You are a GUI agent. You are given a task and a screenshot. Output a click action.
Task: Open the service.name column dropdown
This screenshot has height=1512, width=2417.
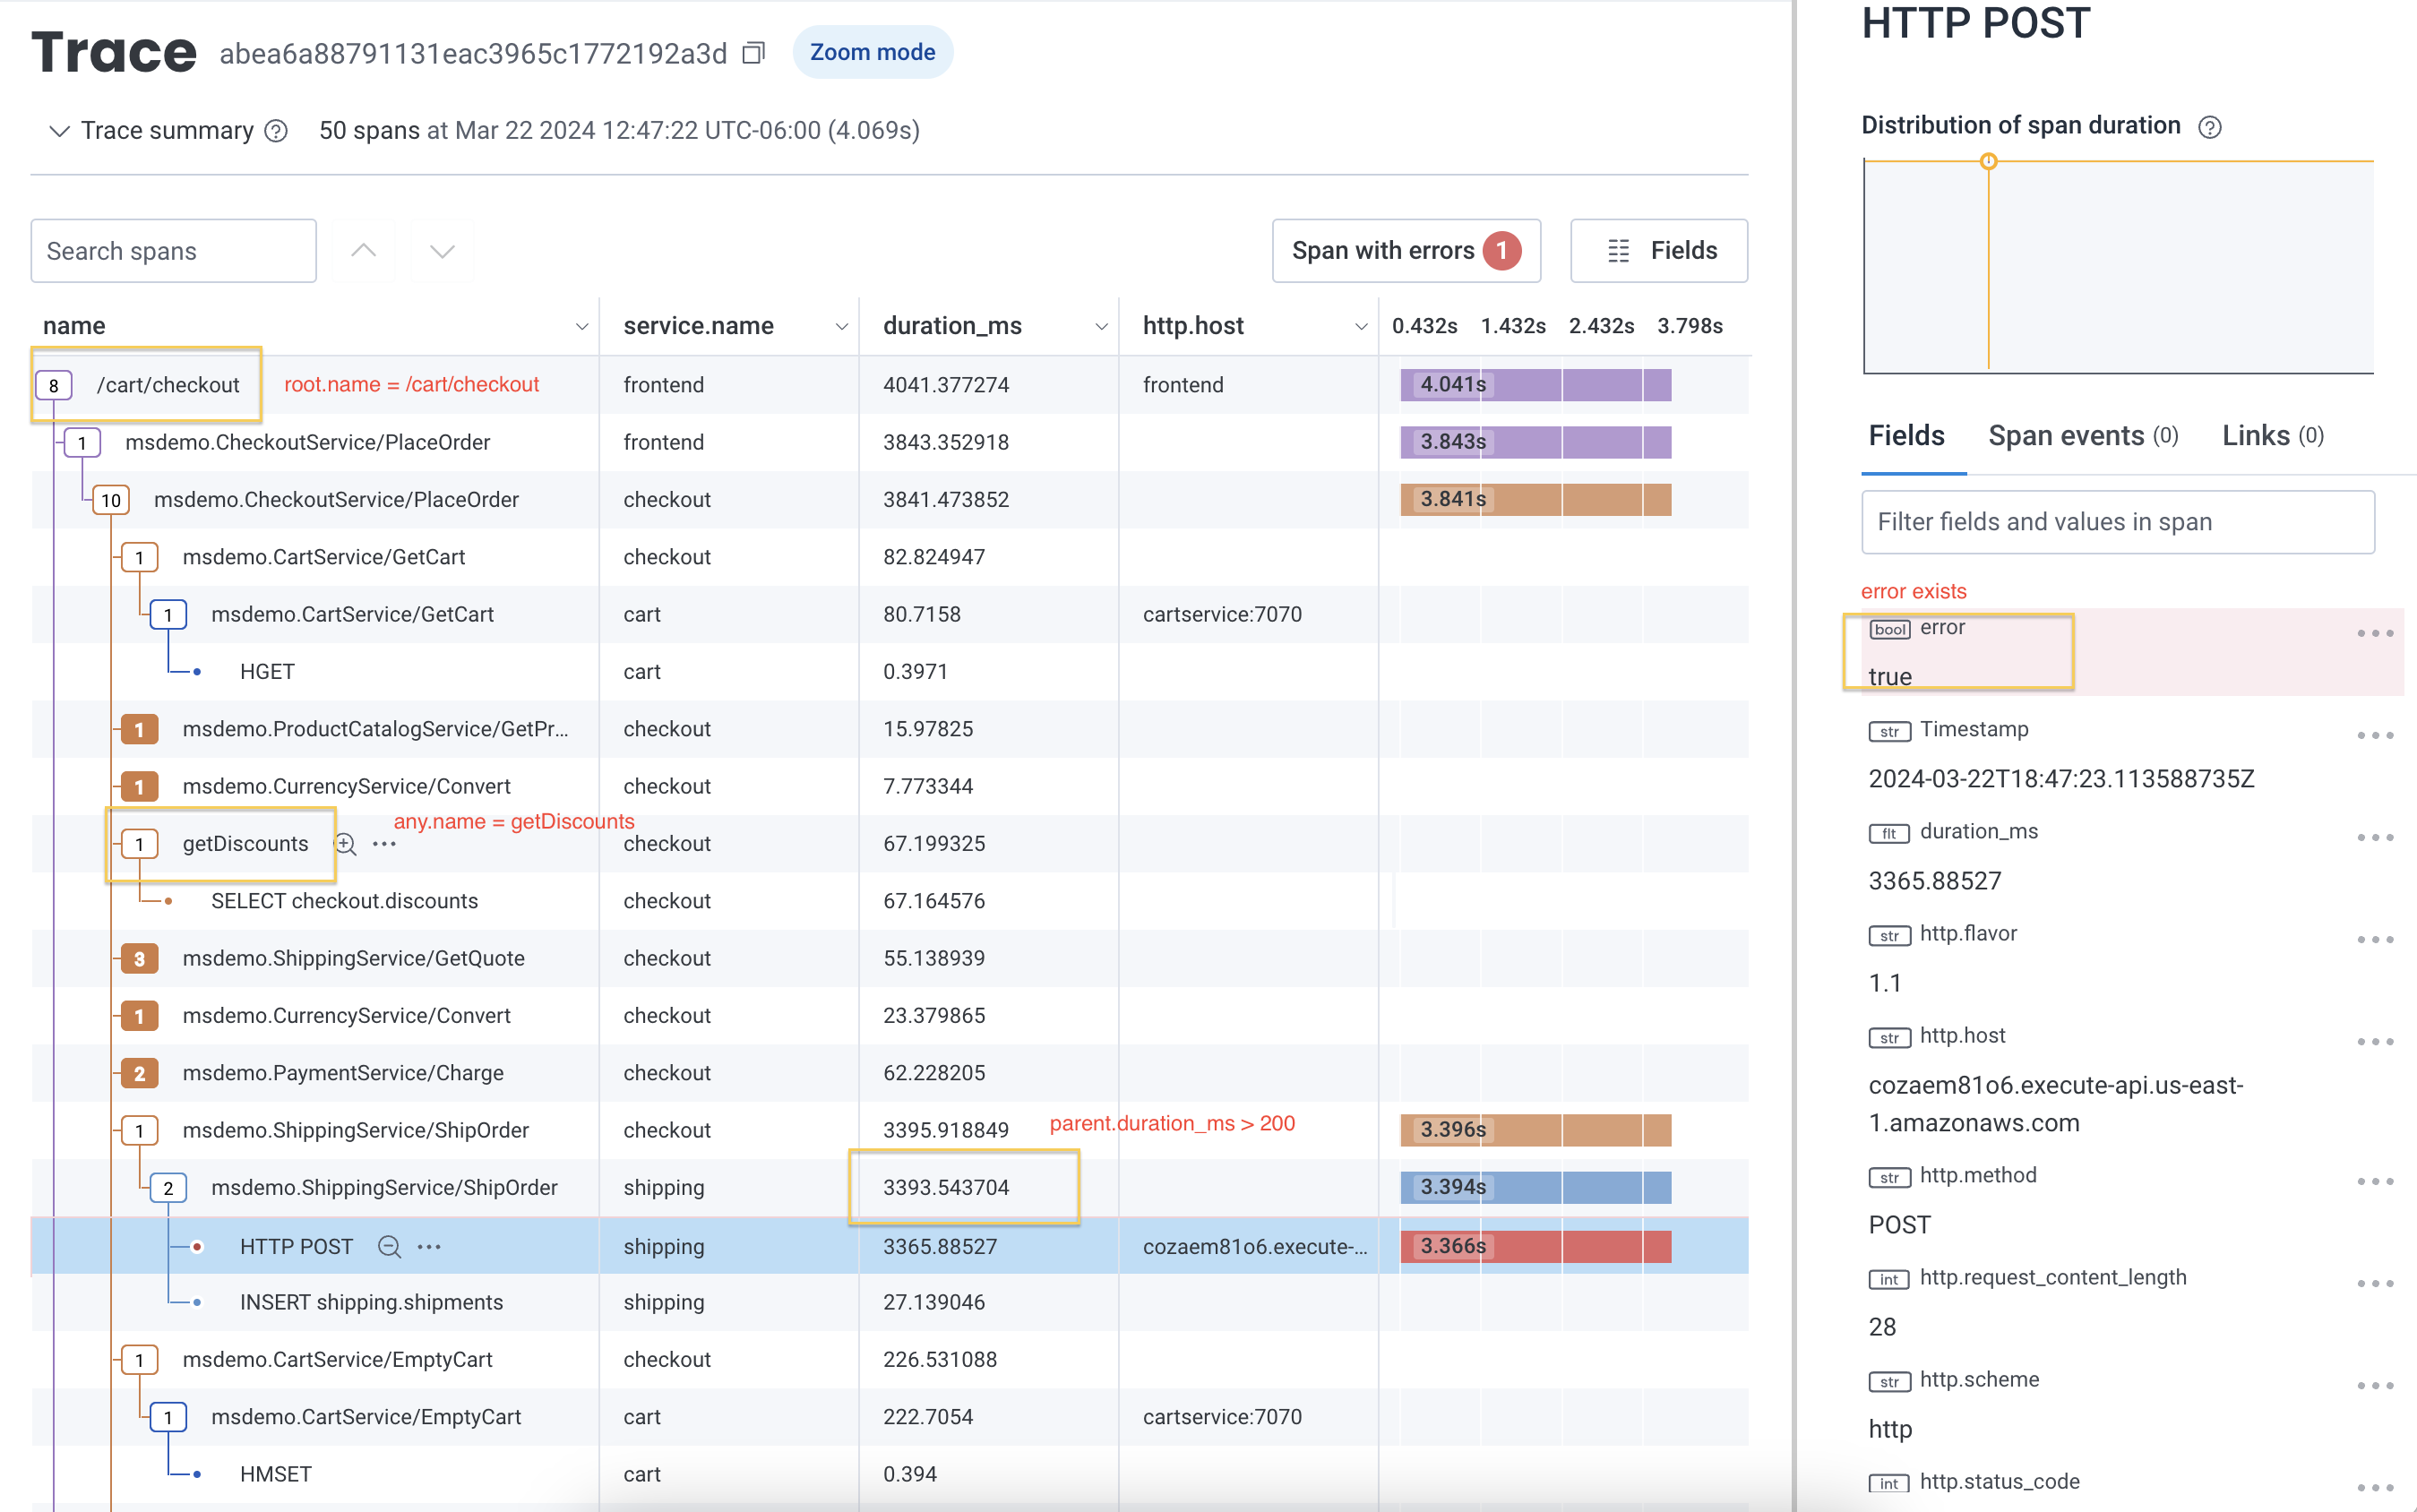tap(840, 325)
